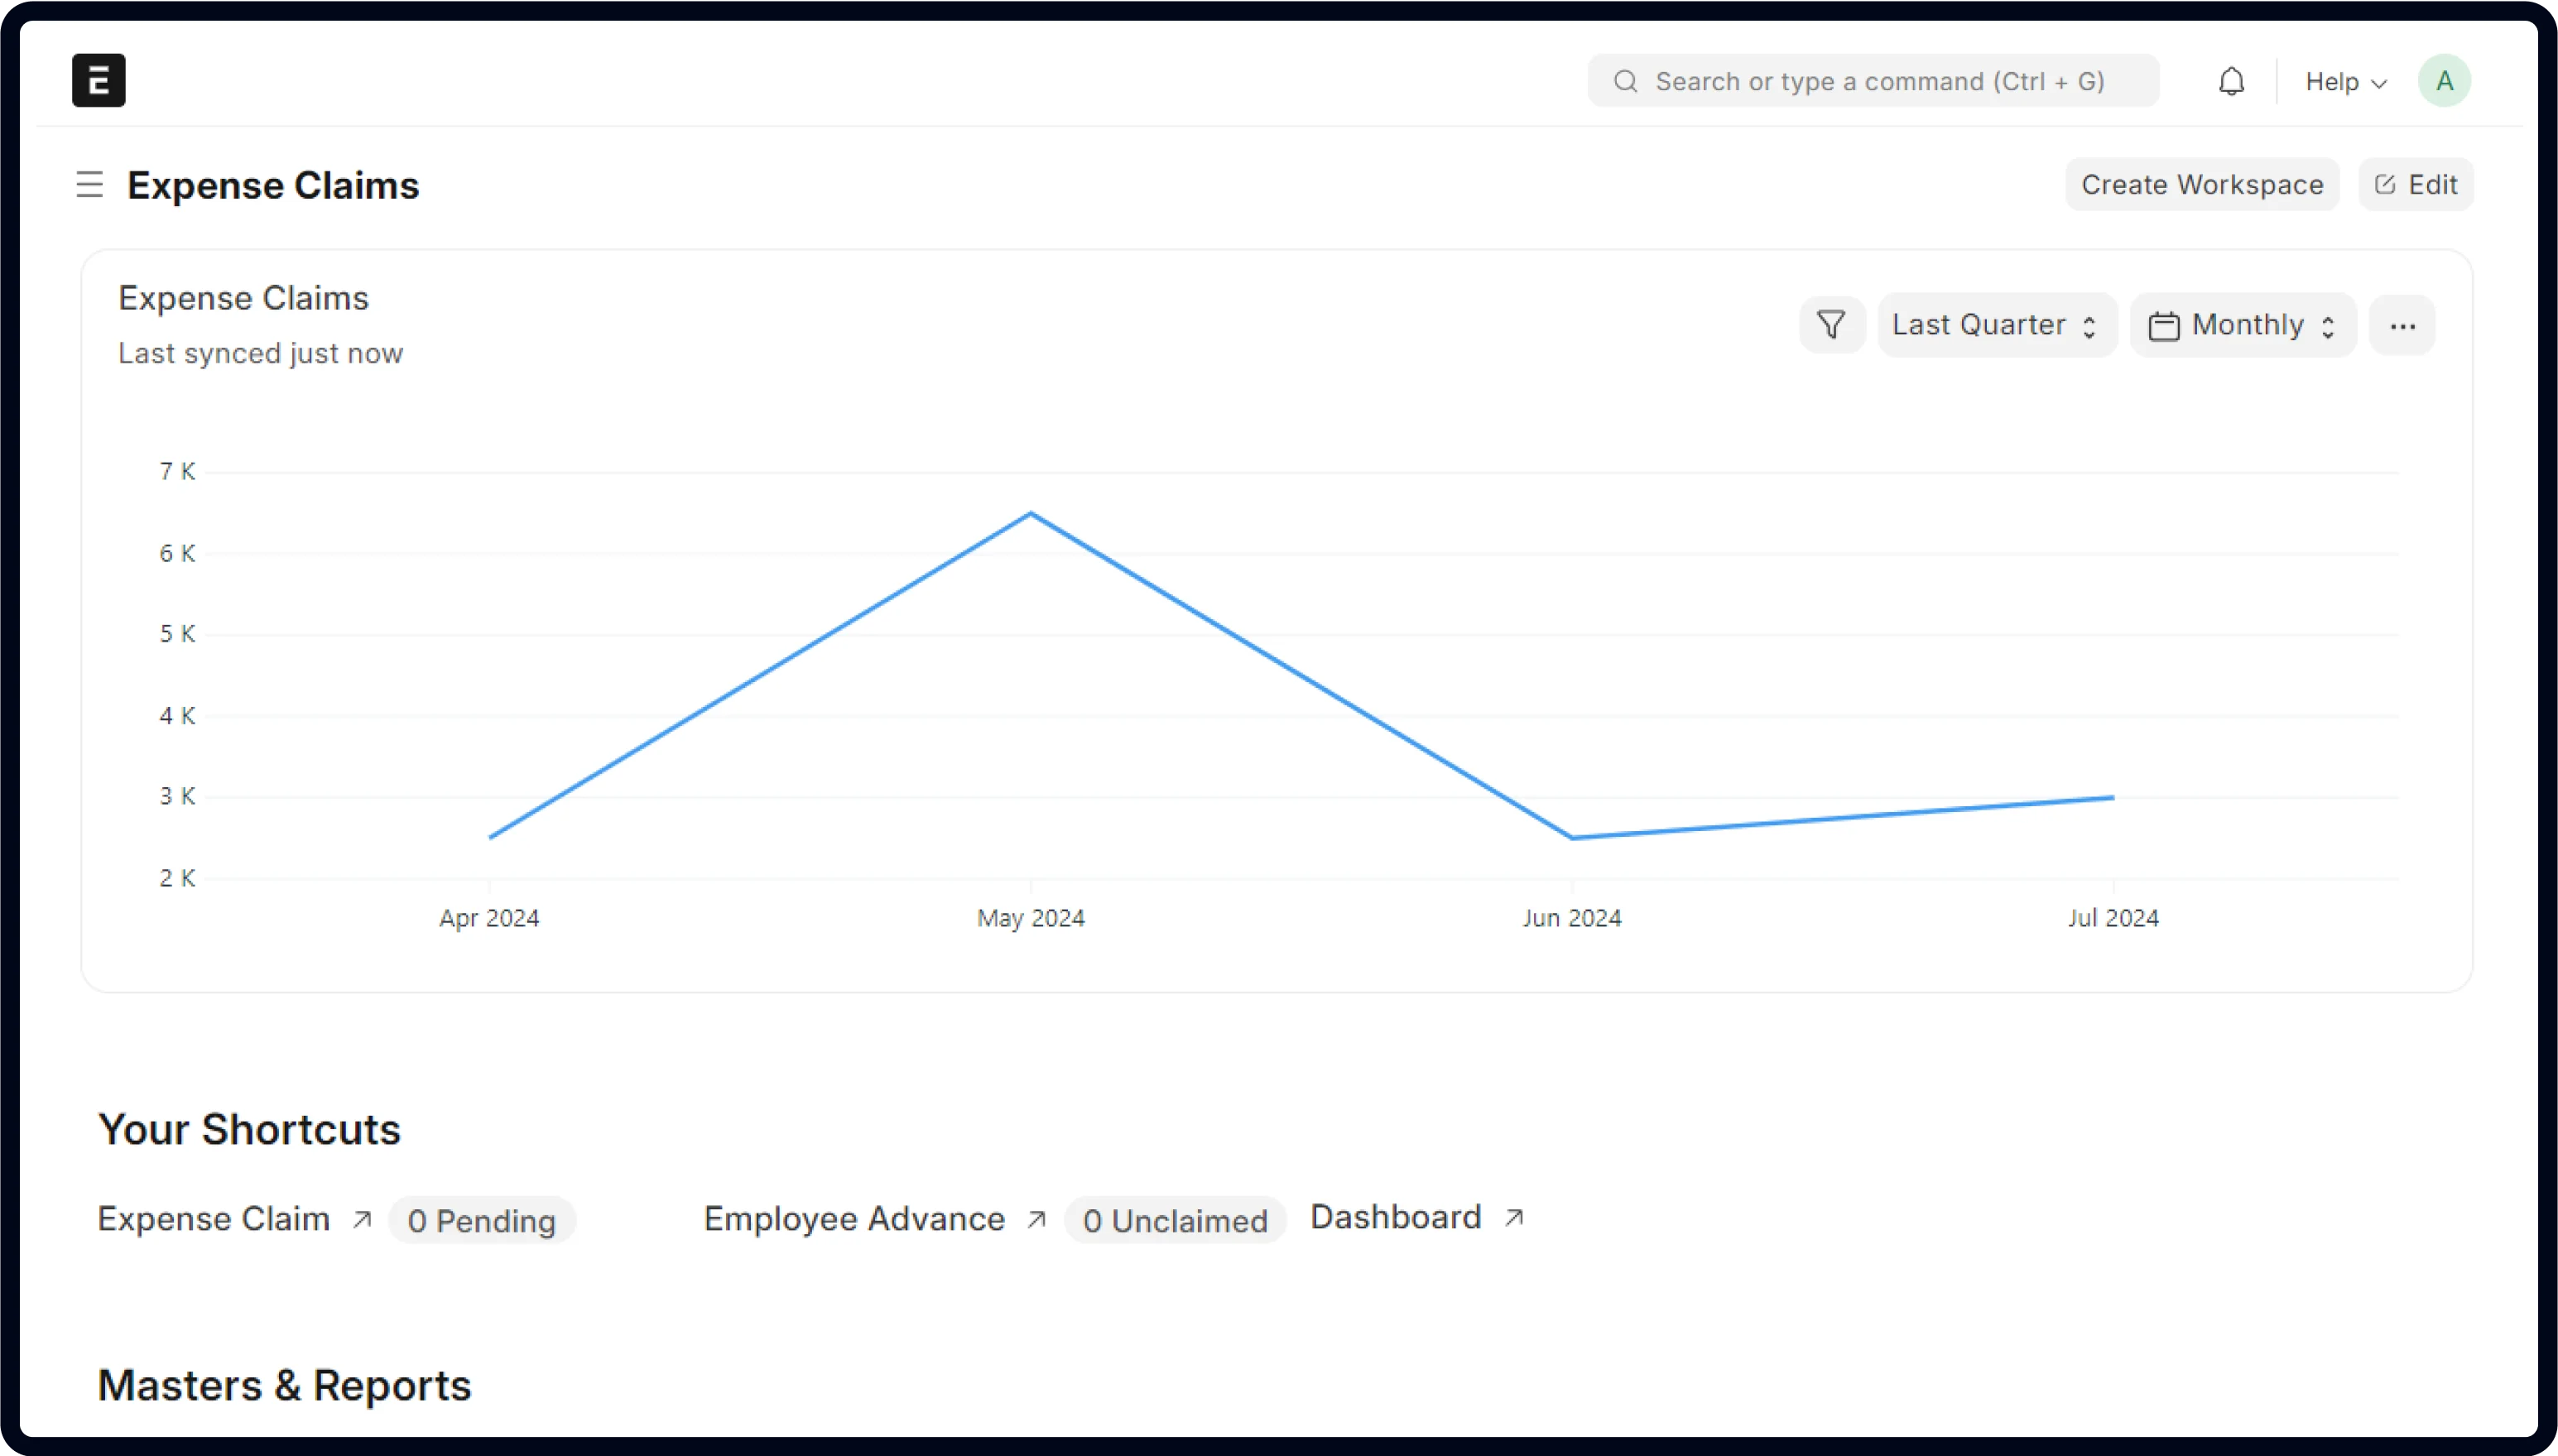Click the 0 Unclaimed badge
Image resolution: width=2558 pixels, height=1456 pixels.
click(x=1175, y=1221)
